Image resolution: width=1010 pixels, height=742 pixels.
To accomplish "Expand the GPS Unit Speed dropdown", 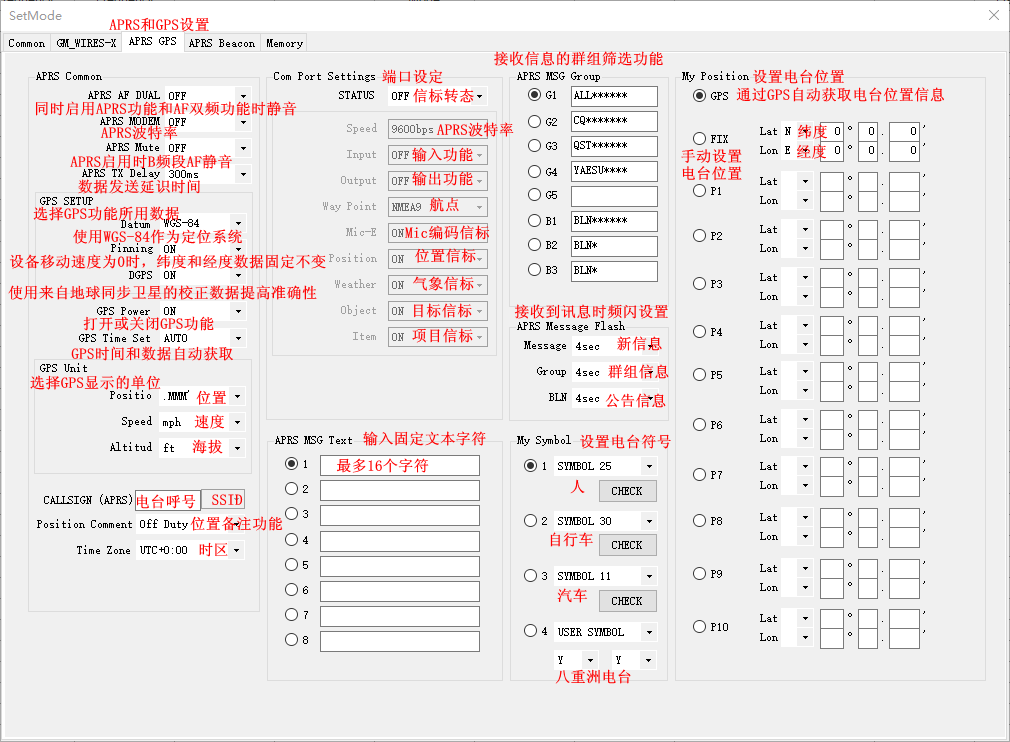I will coord(237,423).
